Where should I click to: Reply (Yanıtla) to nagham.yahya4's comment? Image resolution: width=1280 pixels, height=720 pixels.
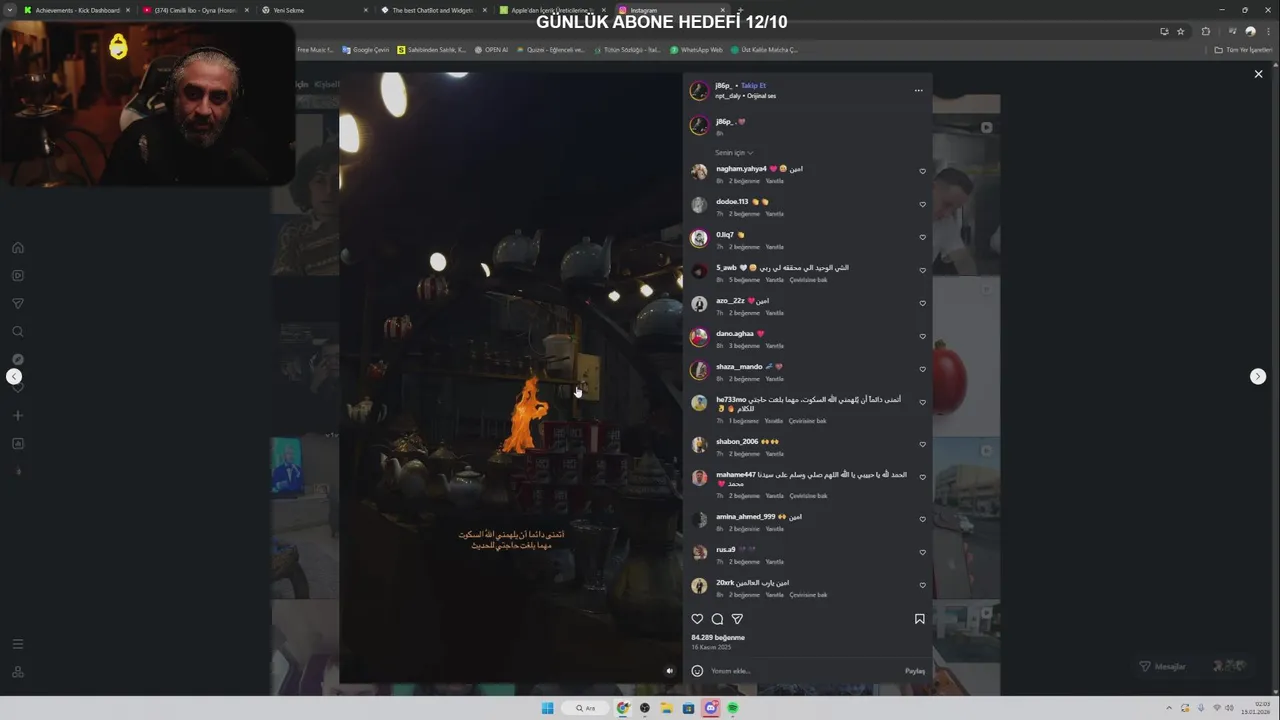pyautogui.click(x=774, y=181)
